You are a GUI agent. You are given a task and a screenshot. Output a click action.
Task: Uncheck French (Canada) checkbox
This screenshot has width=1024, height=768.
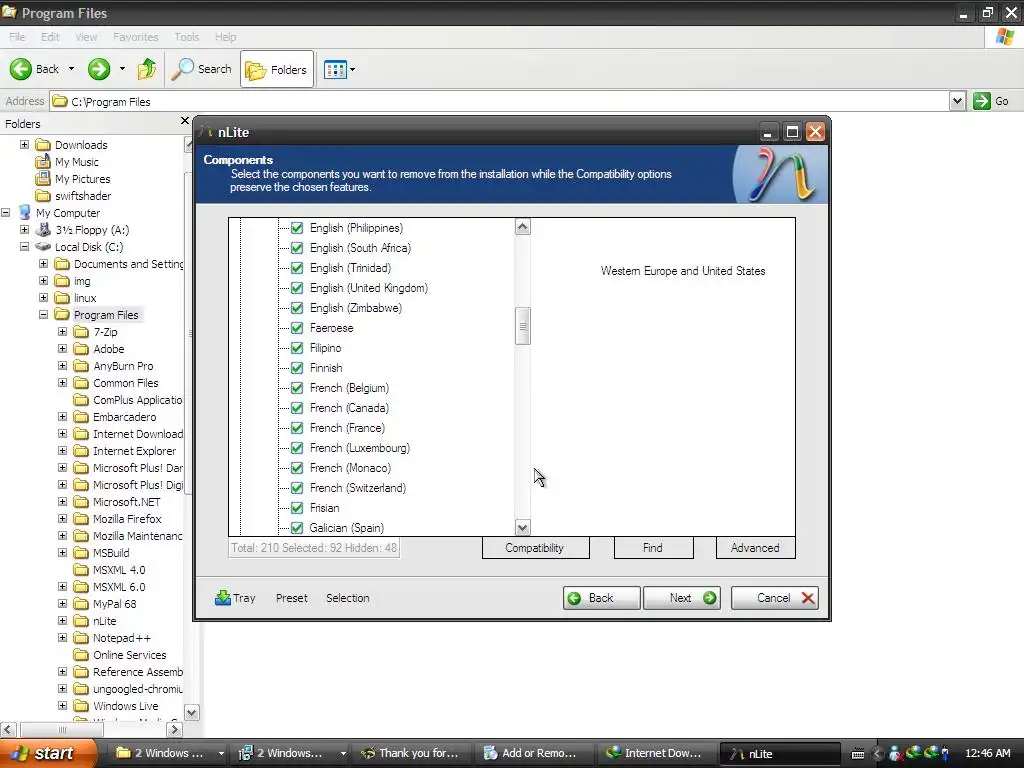[x=296, y=408]
